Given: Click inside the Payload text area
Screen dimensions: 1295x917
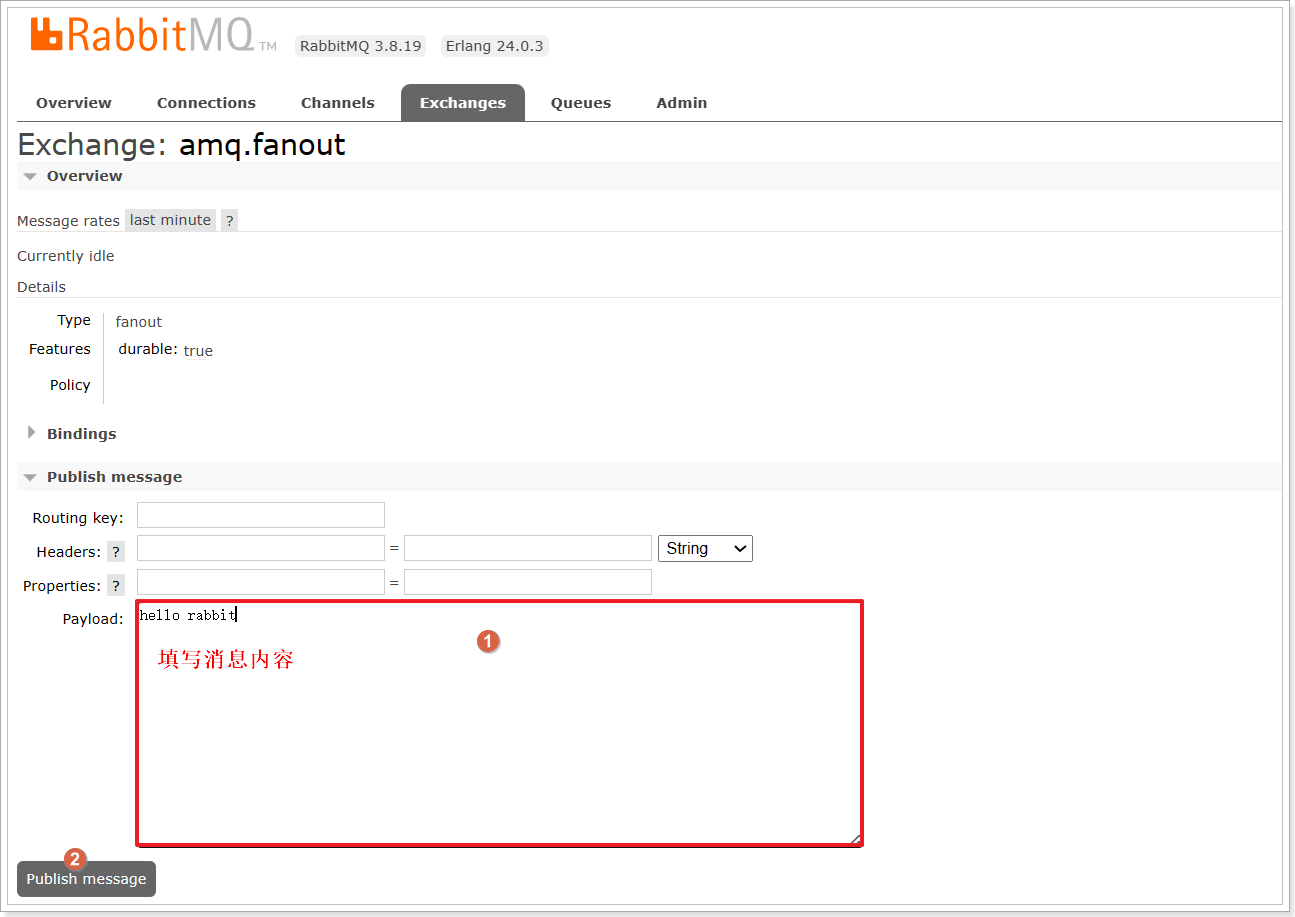Looking at the screenshot, I should [x=499, y=723].
